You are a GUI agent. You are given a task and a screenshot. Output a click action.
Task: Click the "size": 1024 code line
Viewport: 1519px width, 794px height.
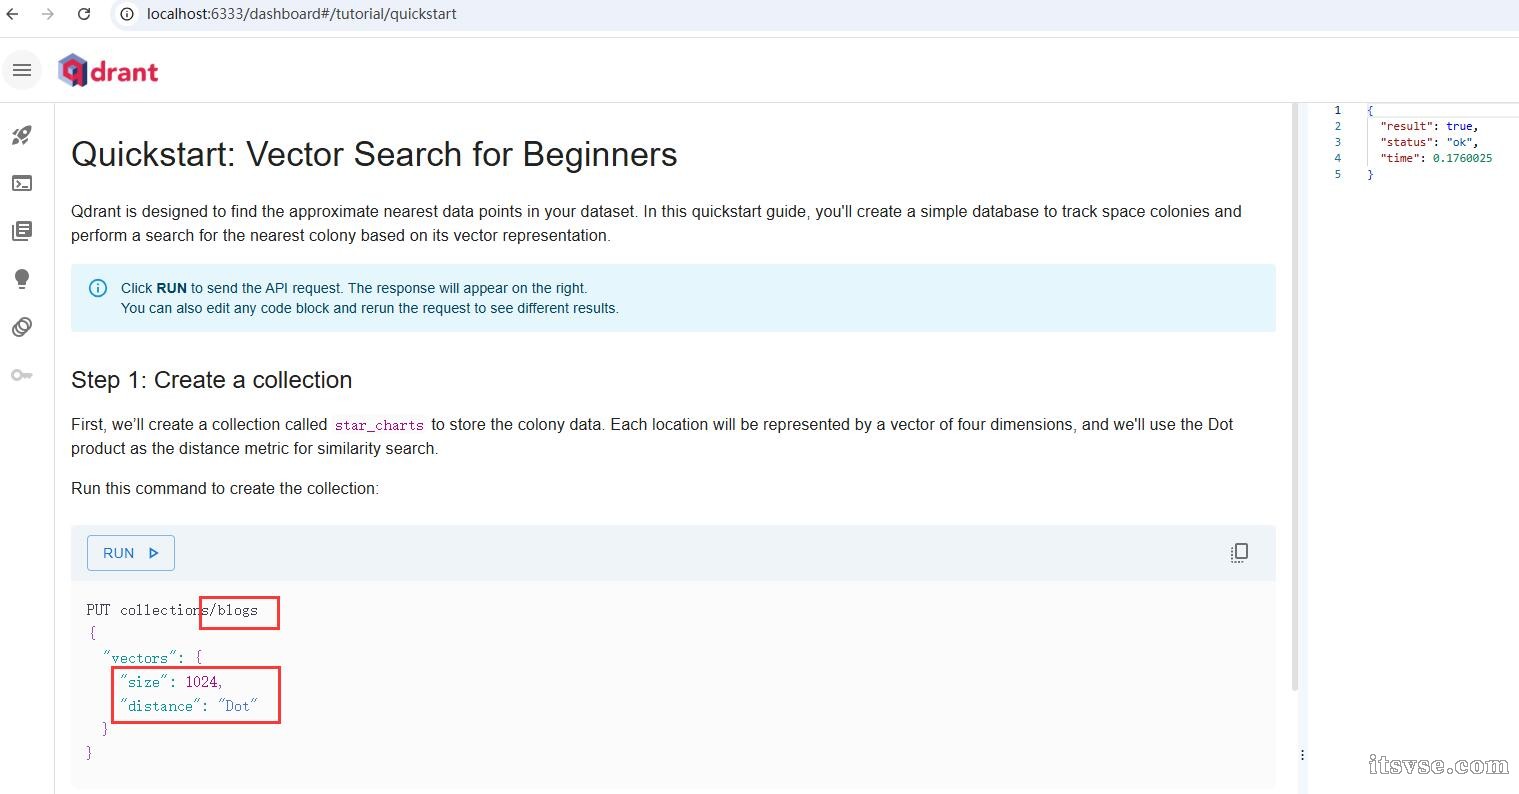(x=171, y=682)
